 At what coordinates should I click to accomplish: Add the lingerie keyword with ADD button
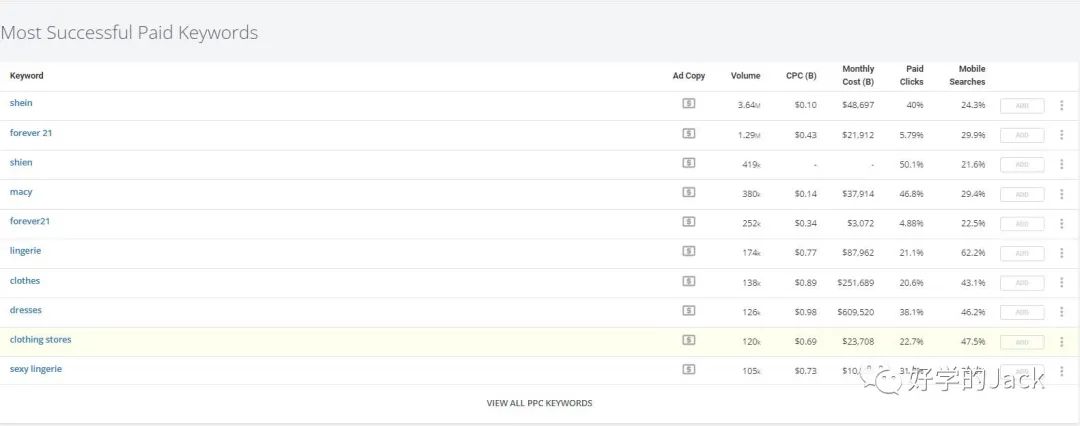[x=1021, y=253]
